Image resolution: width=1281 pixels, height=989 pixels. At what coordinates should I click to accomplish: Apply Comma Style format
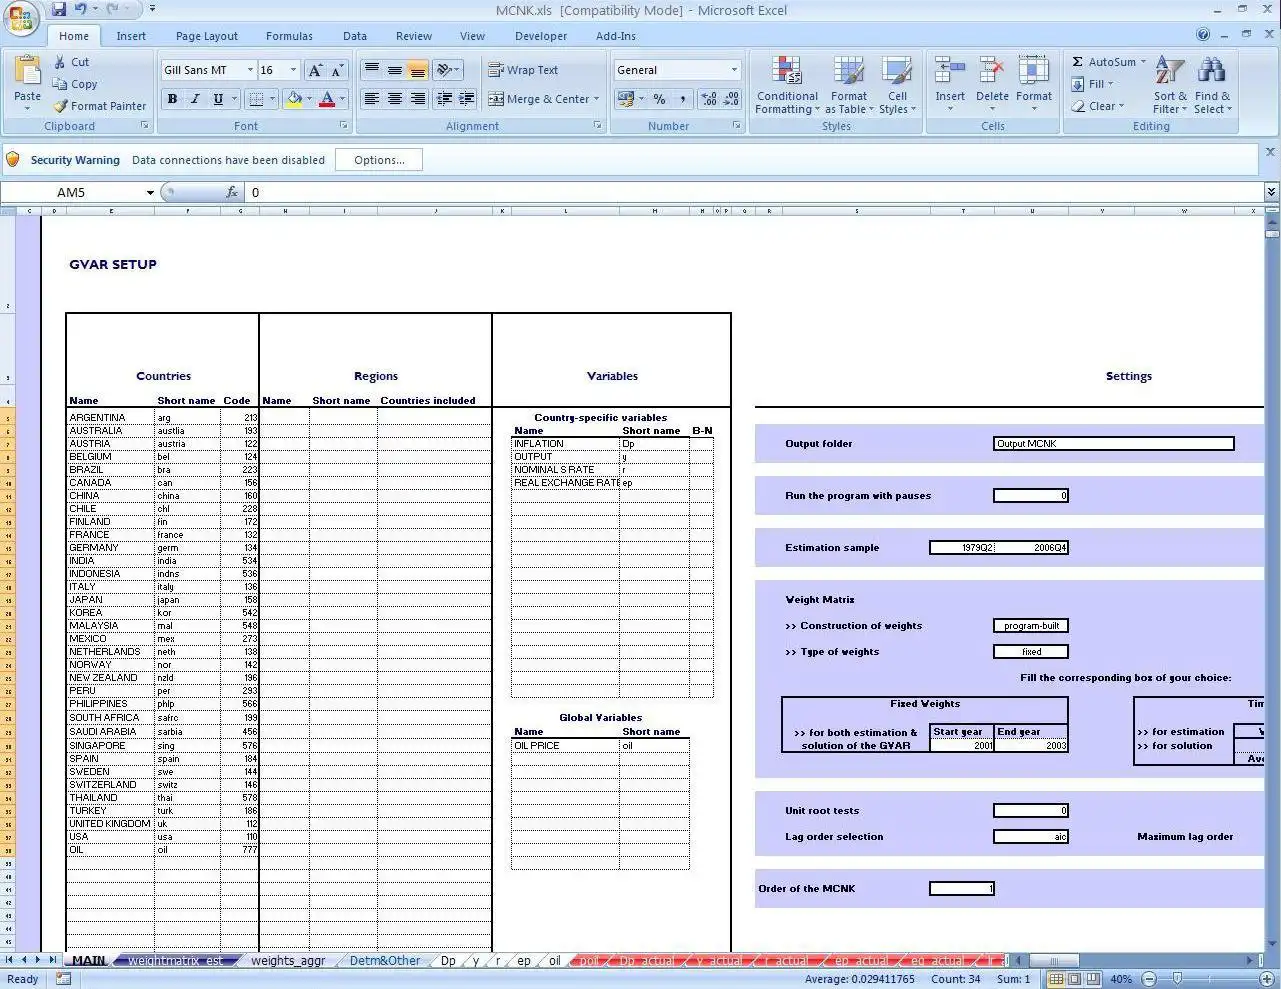tap(682, 99)
